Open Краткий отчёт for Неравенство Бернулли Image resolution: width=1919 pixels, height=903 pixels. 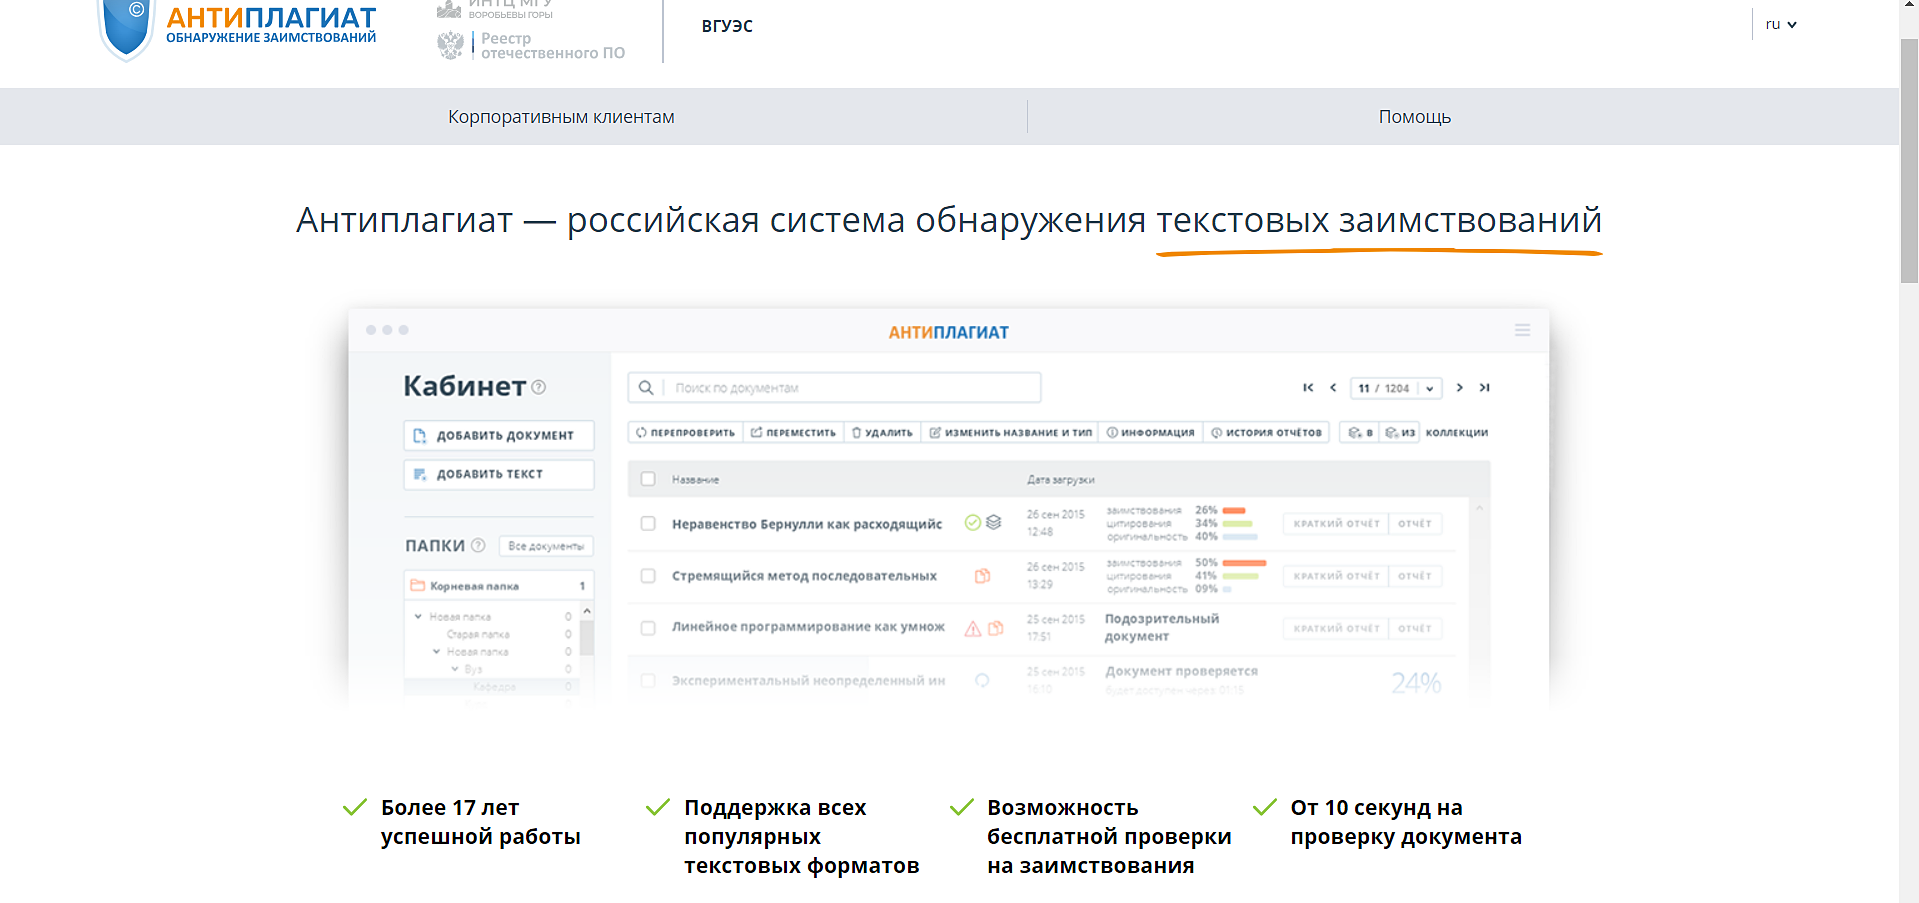pyautogui.click(x=1336, y=523)
